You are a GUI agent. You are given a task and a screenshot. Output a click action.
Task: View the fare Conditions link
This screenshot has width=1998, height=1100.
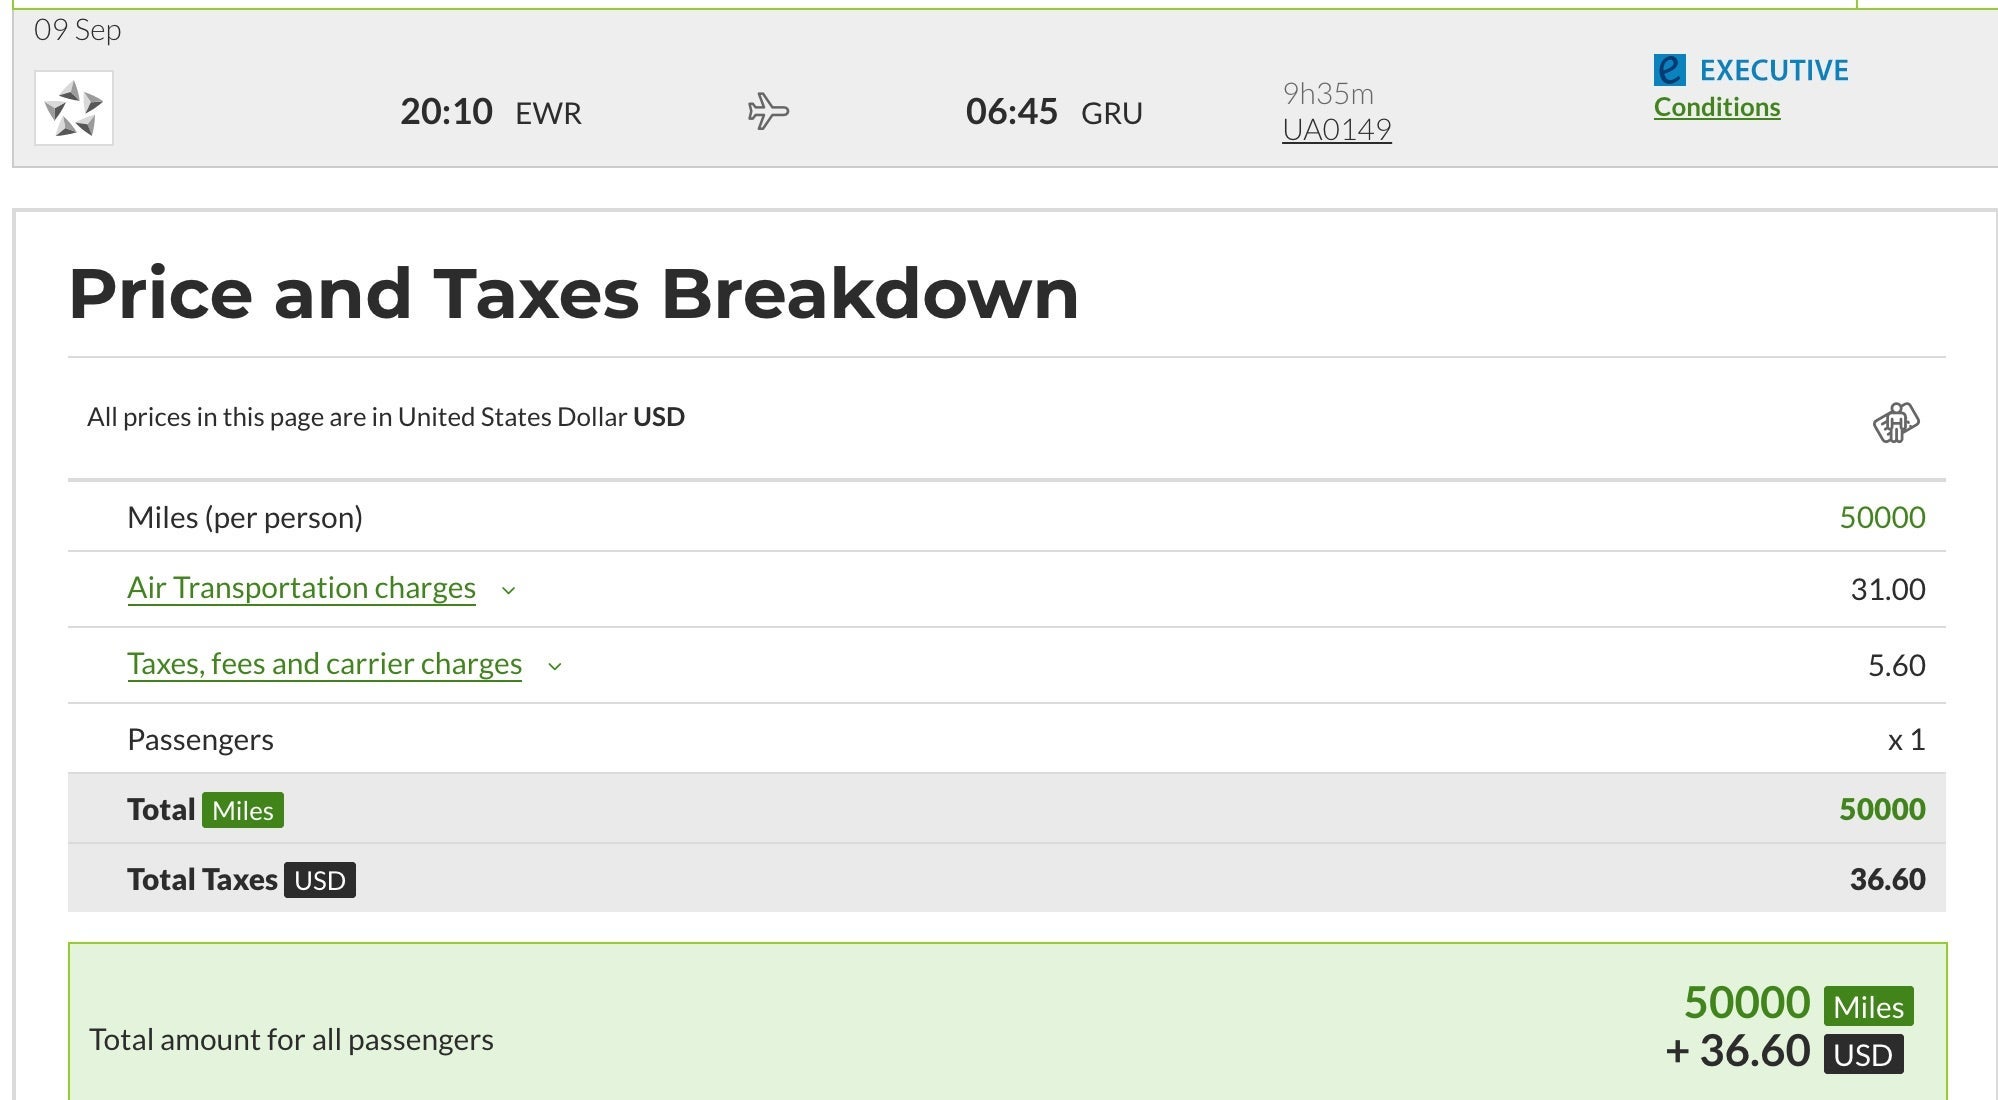[x=1716, y=107]
